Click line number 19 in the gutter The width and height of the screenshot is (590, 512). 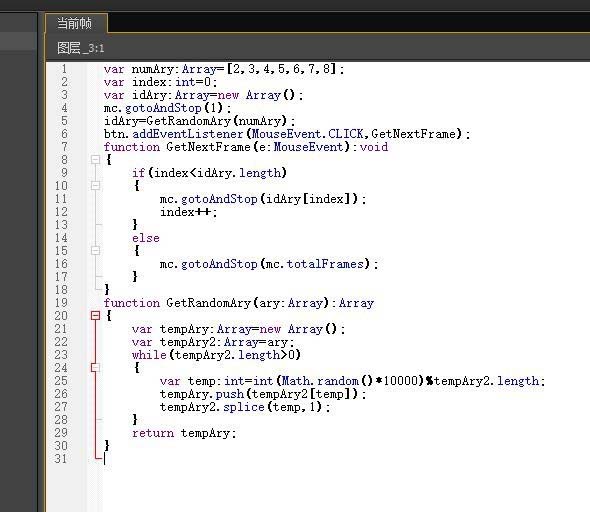click(61, 303)
